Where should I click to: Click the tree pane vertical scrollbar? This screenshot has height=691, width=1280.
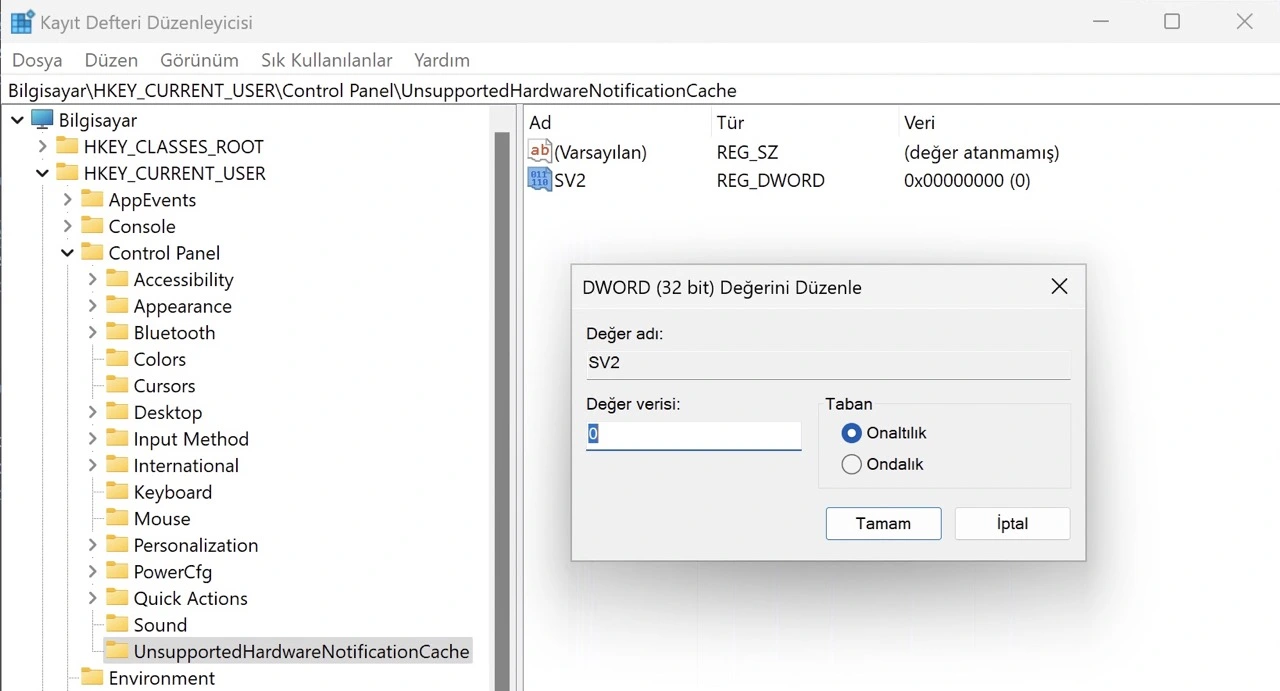click(503, 411)
